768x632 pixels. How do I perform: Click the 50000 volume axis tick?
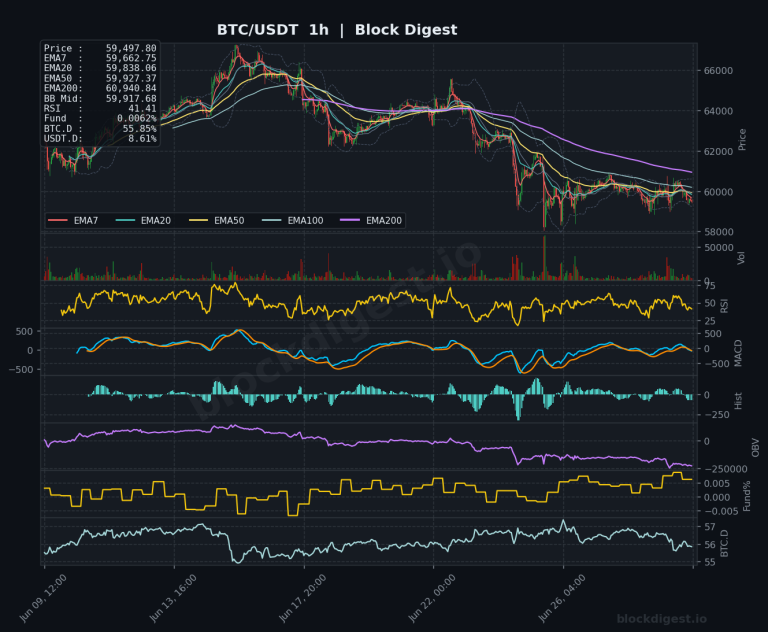(719, 248)
